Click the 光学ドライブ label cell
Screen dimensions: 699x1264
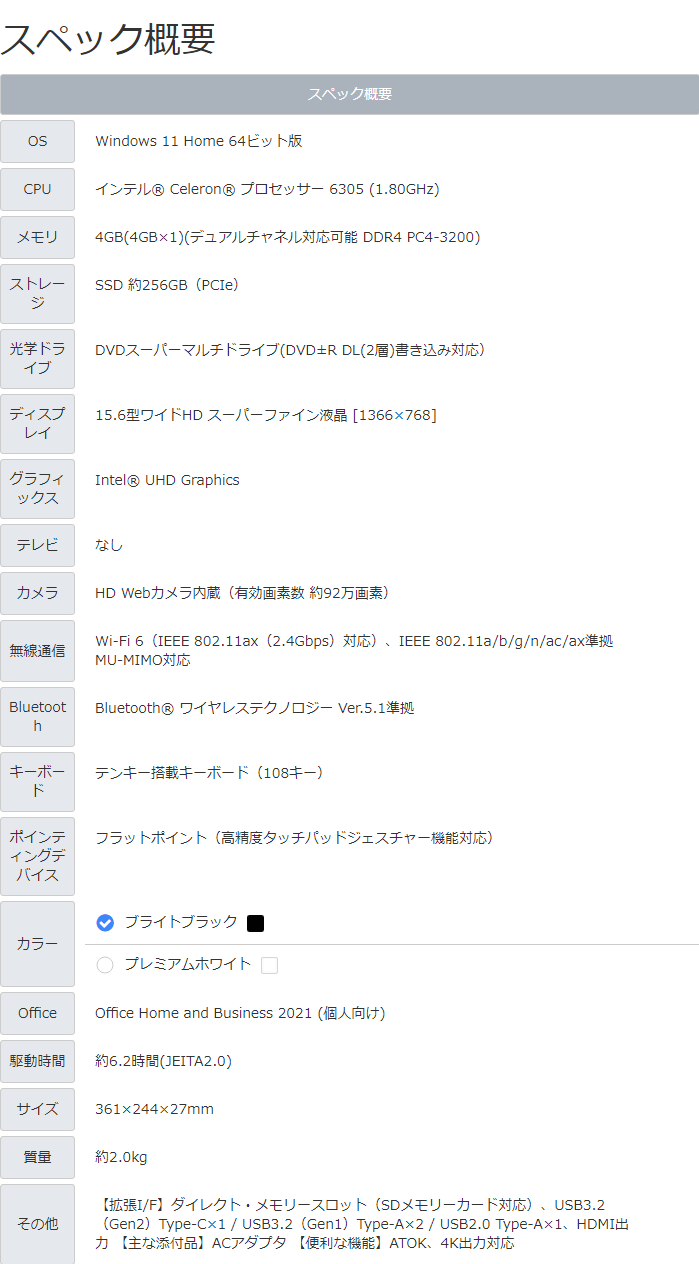37,359
